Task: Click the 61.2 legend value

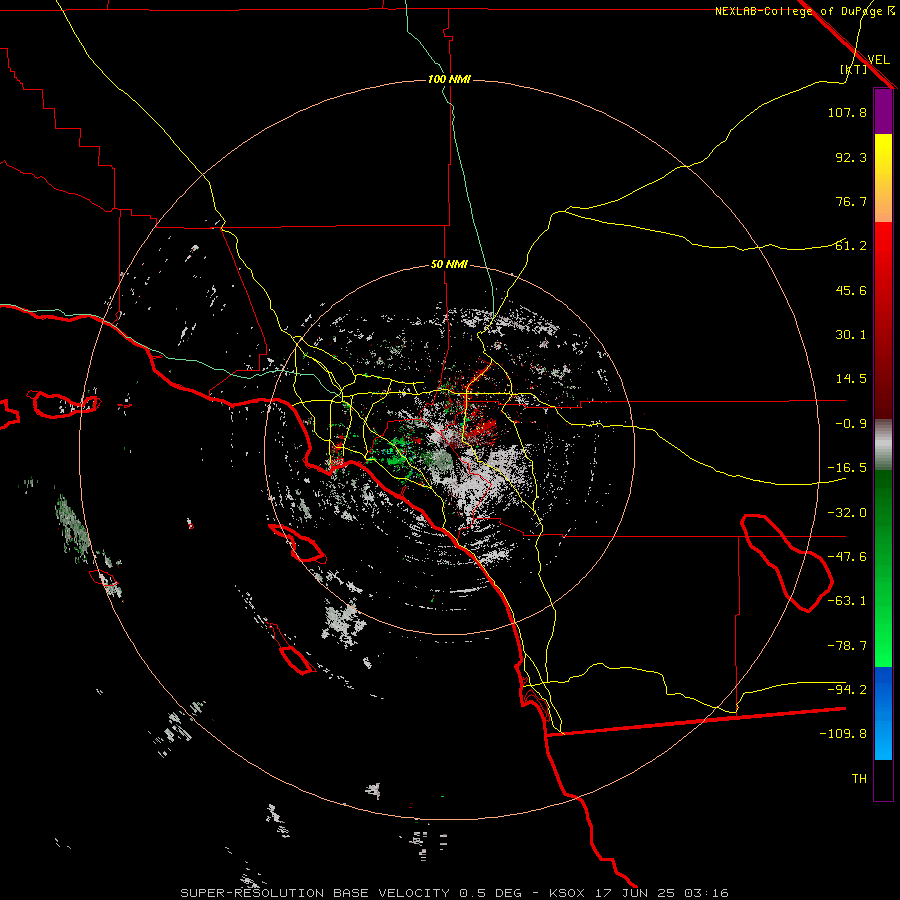Action: (x=851, y=246)
